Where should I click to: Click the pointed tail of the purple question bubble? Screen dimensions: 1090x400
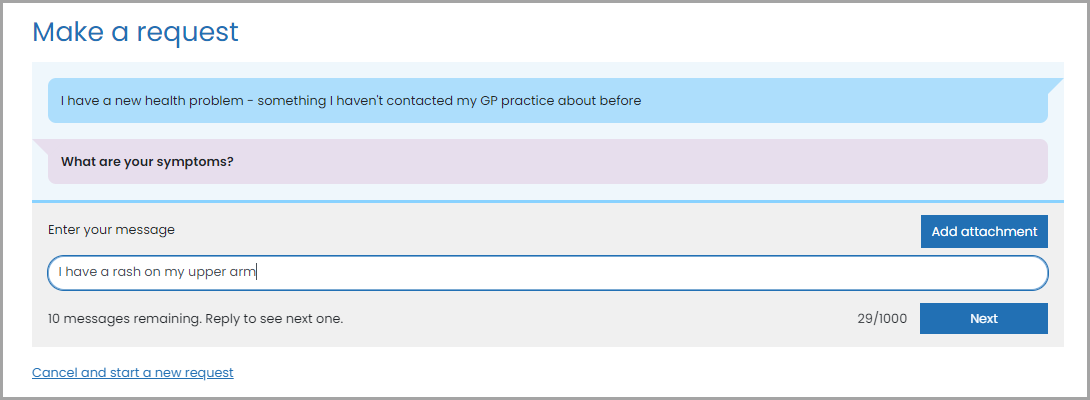(41, 147)
